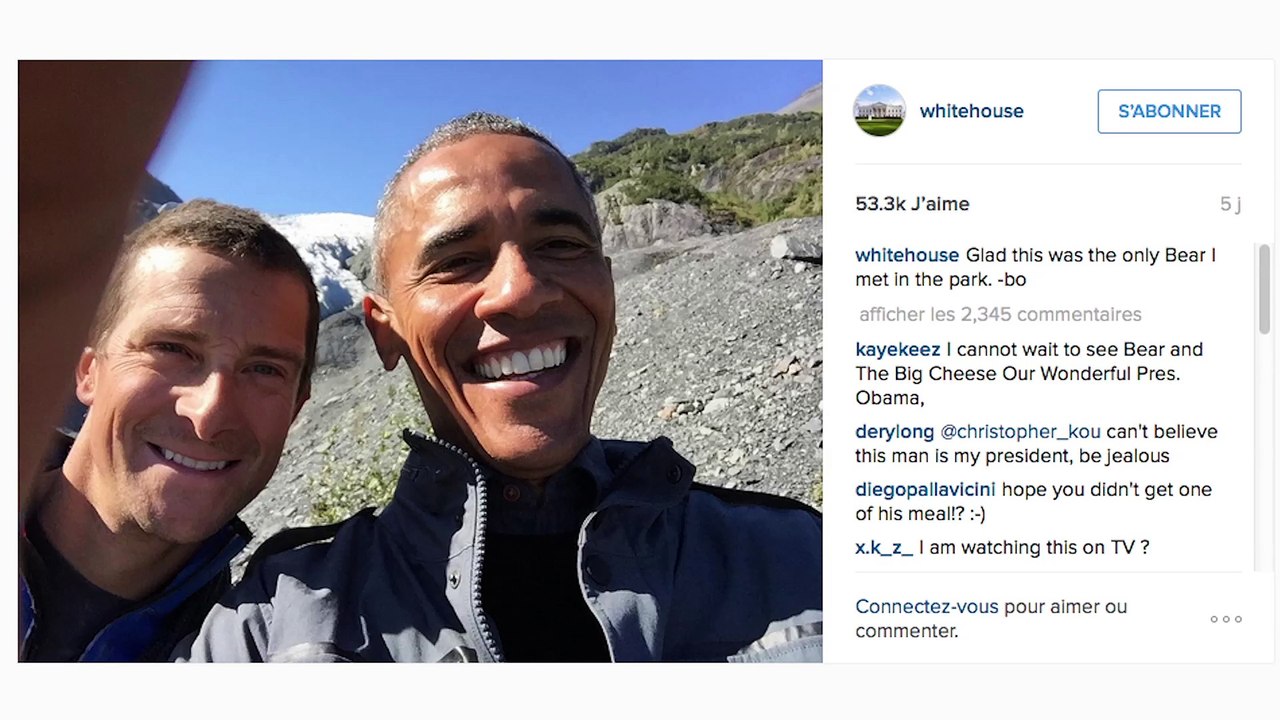
Task: Open whitehouse username beside the profile picture
Action: click(971, 111)
